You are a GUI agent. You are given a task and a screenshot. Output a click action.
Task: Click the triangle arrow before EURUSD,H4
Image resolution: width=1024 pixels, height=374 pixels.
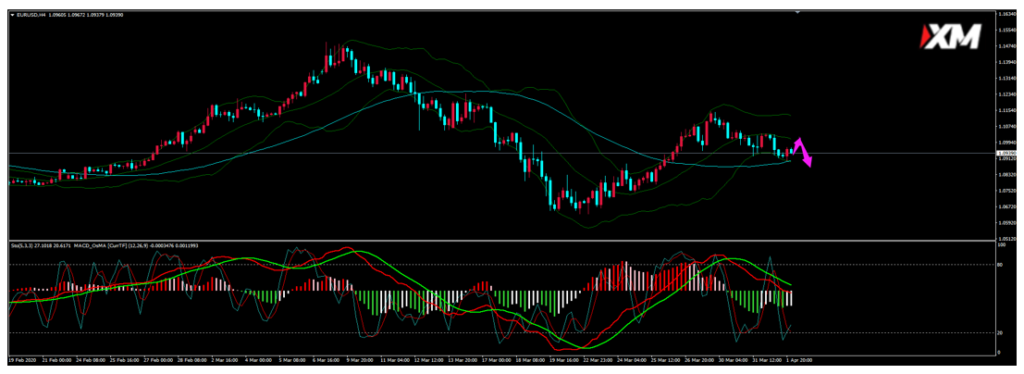coord(12,14)
